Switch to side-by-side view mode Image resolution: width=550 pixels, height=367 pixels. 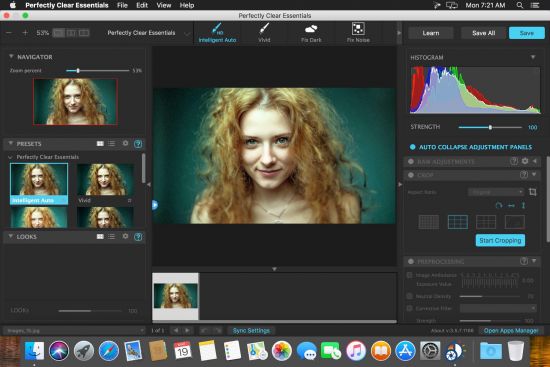84,33
